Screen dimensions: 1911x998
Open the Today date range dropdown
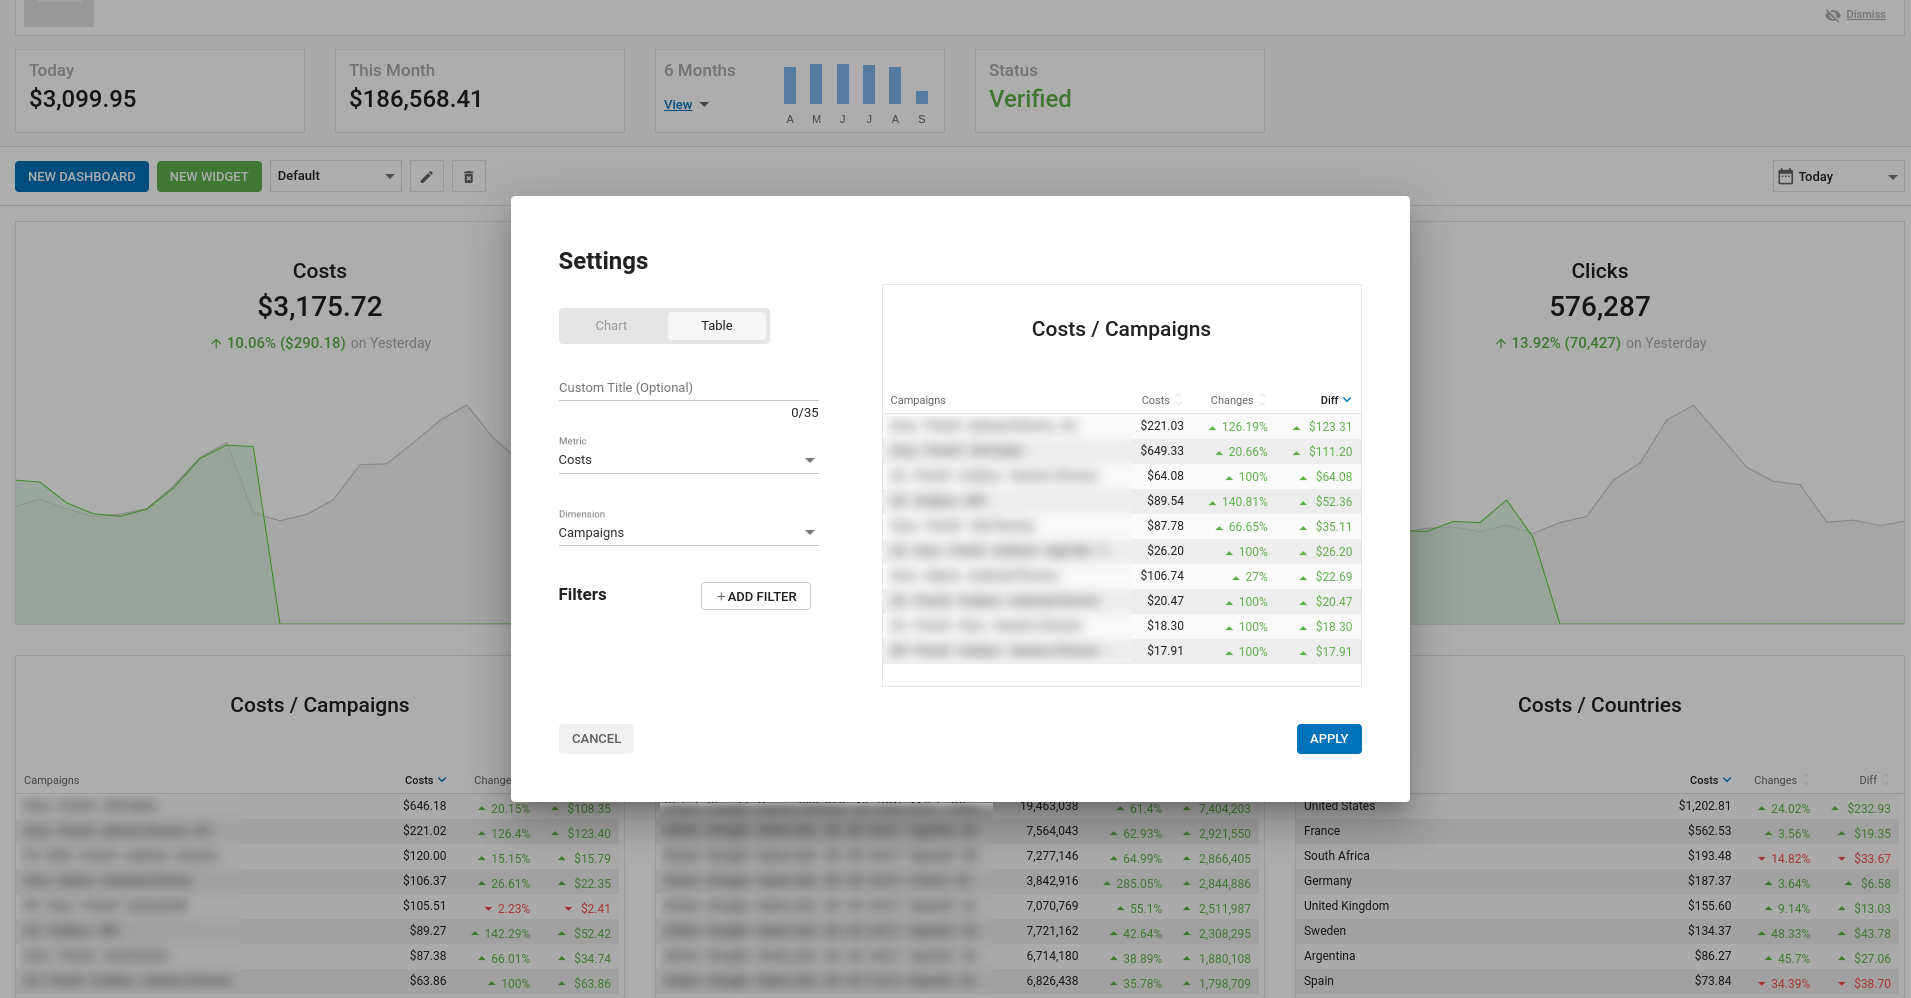click(x=1838, y=177)
